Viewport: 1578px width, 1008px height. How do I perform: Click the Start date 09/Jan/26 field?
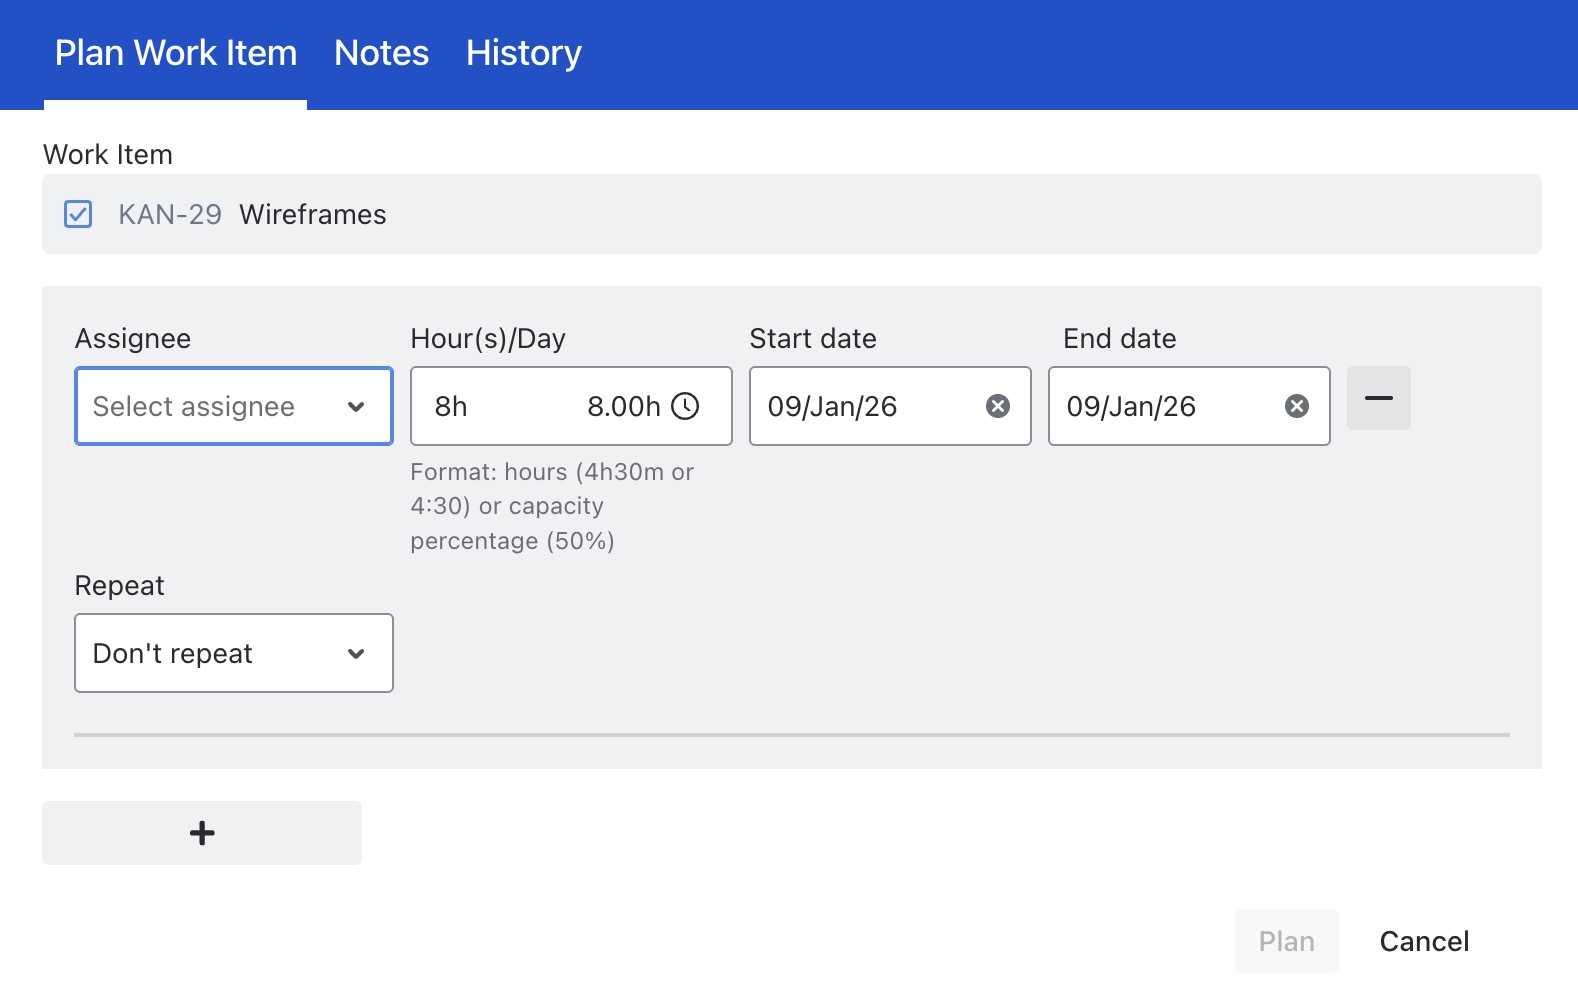click(833, 407)
